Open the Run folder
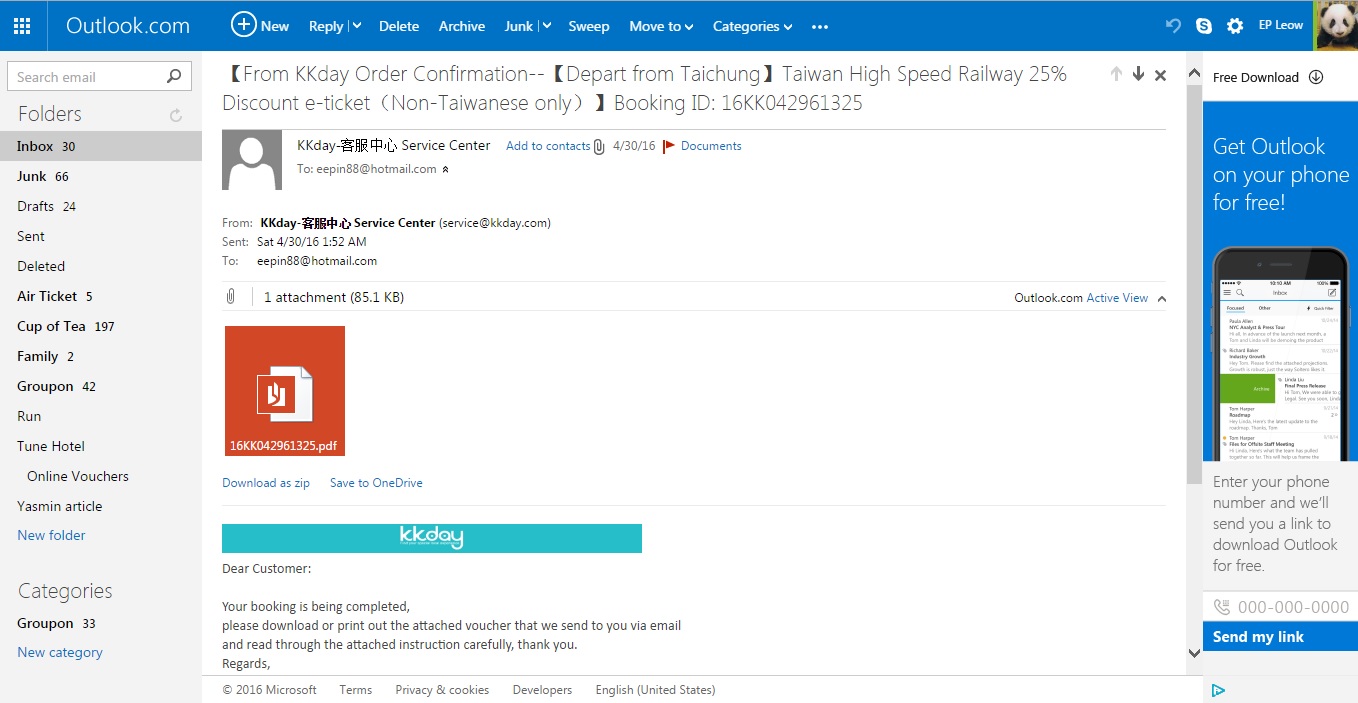 (x=100, y=416)
